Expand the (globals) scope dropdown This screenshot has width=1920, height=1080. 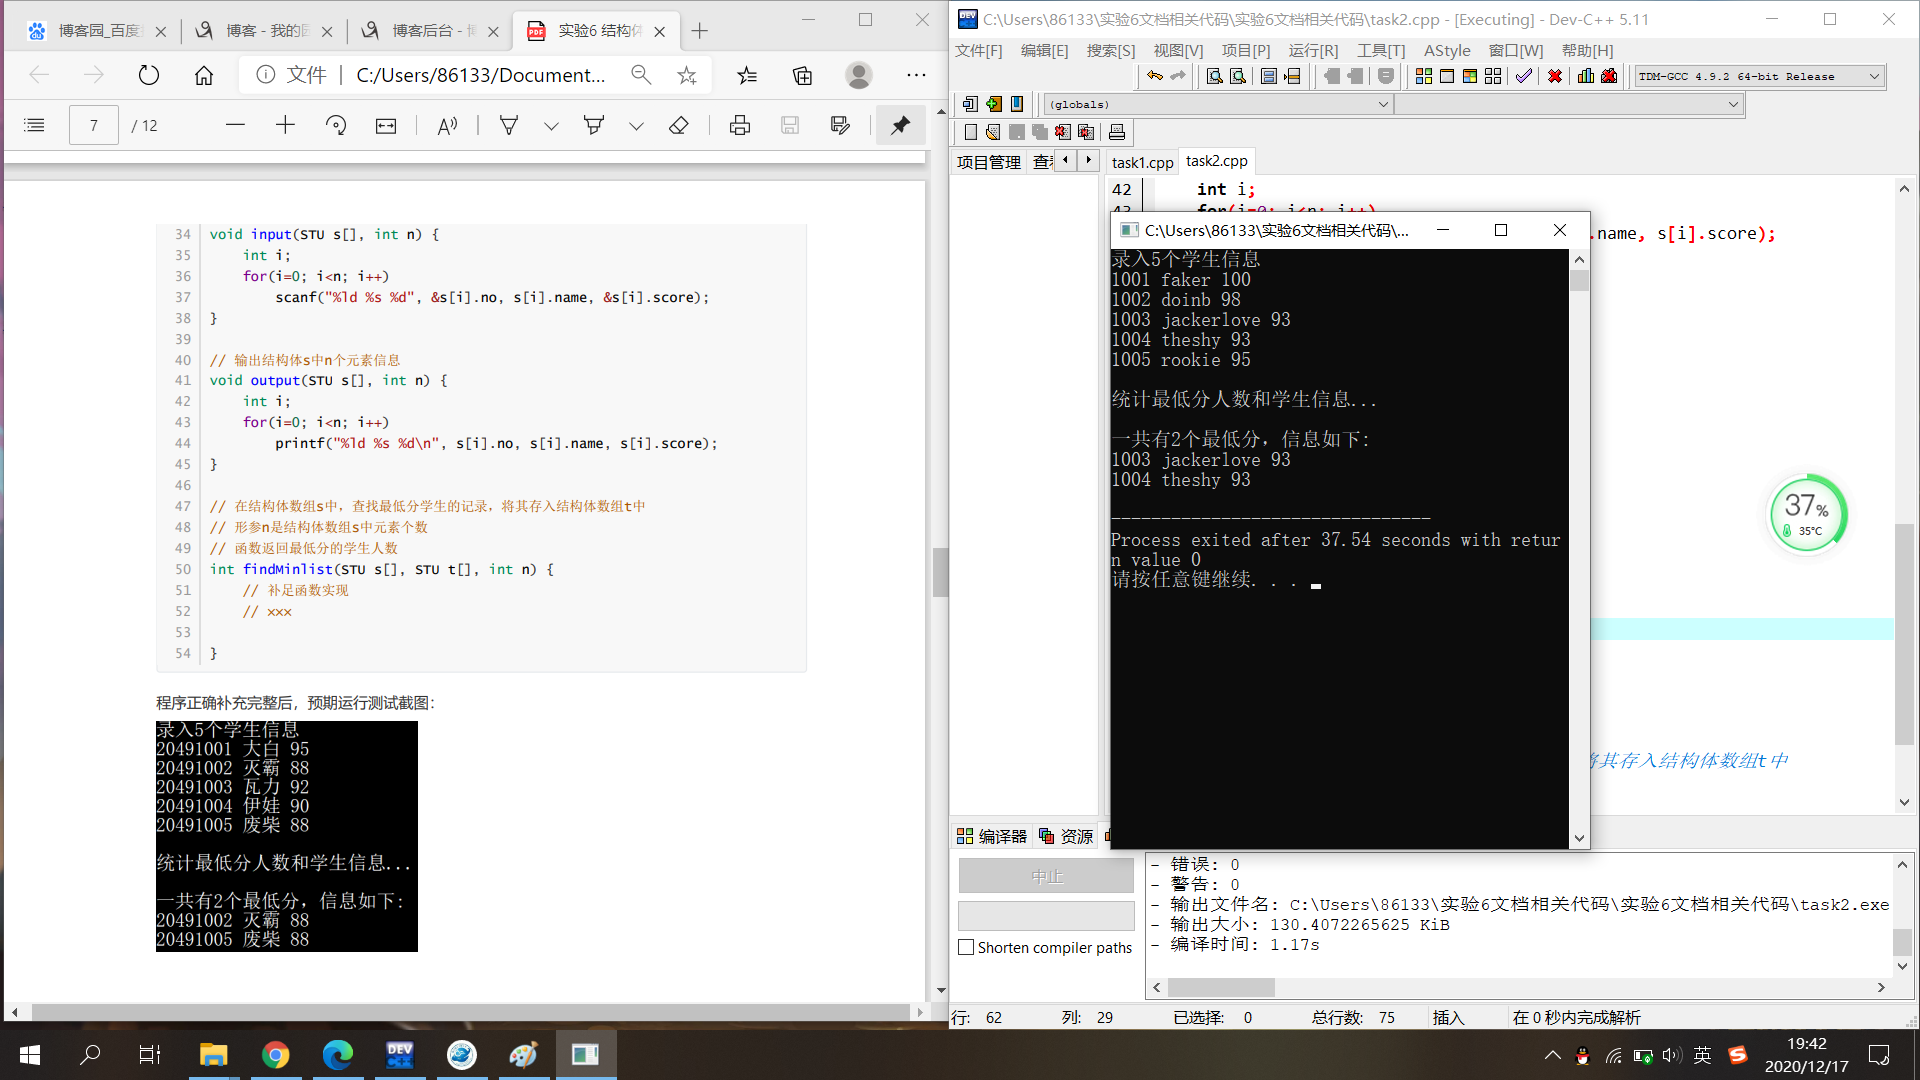point(1383,104)
